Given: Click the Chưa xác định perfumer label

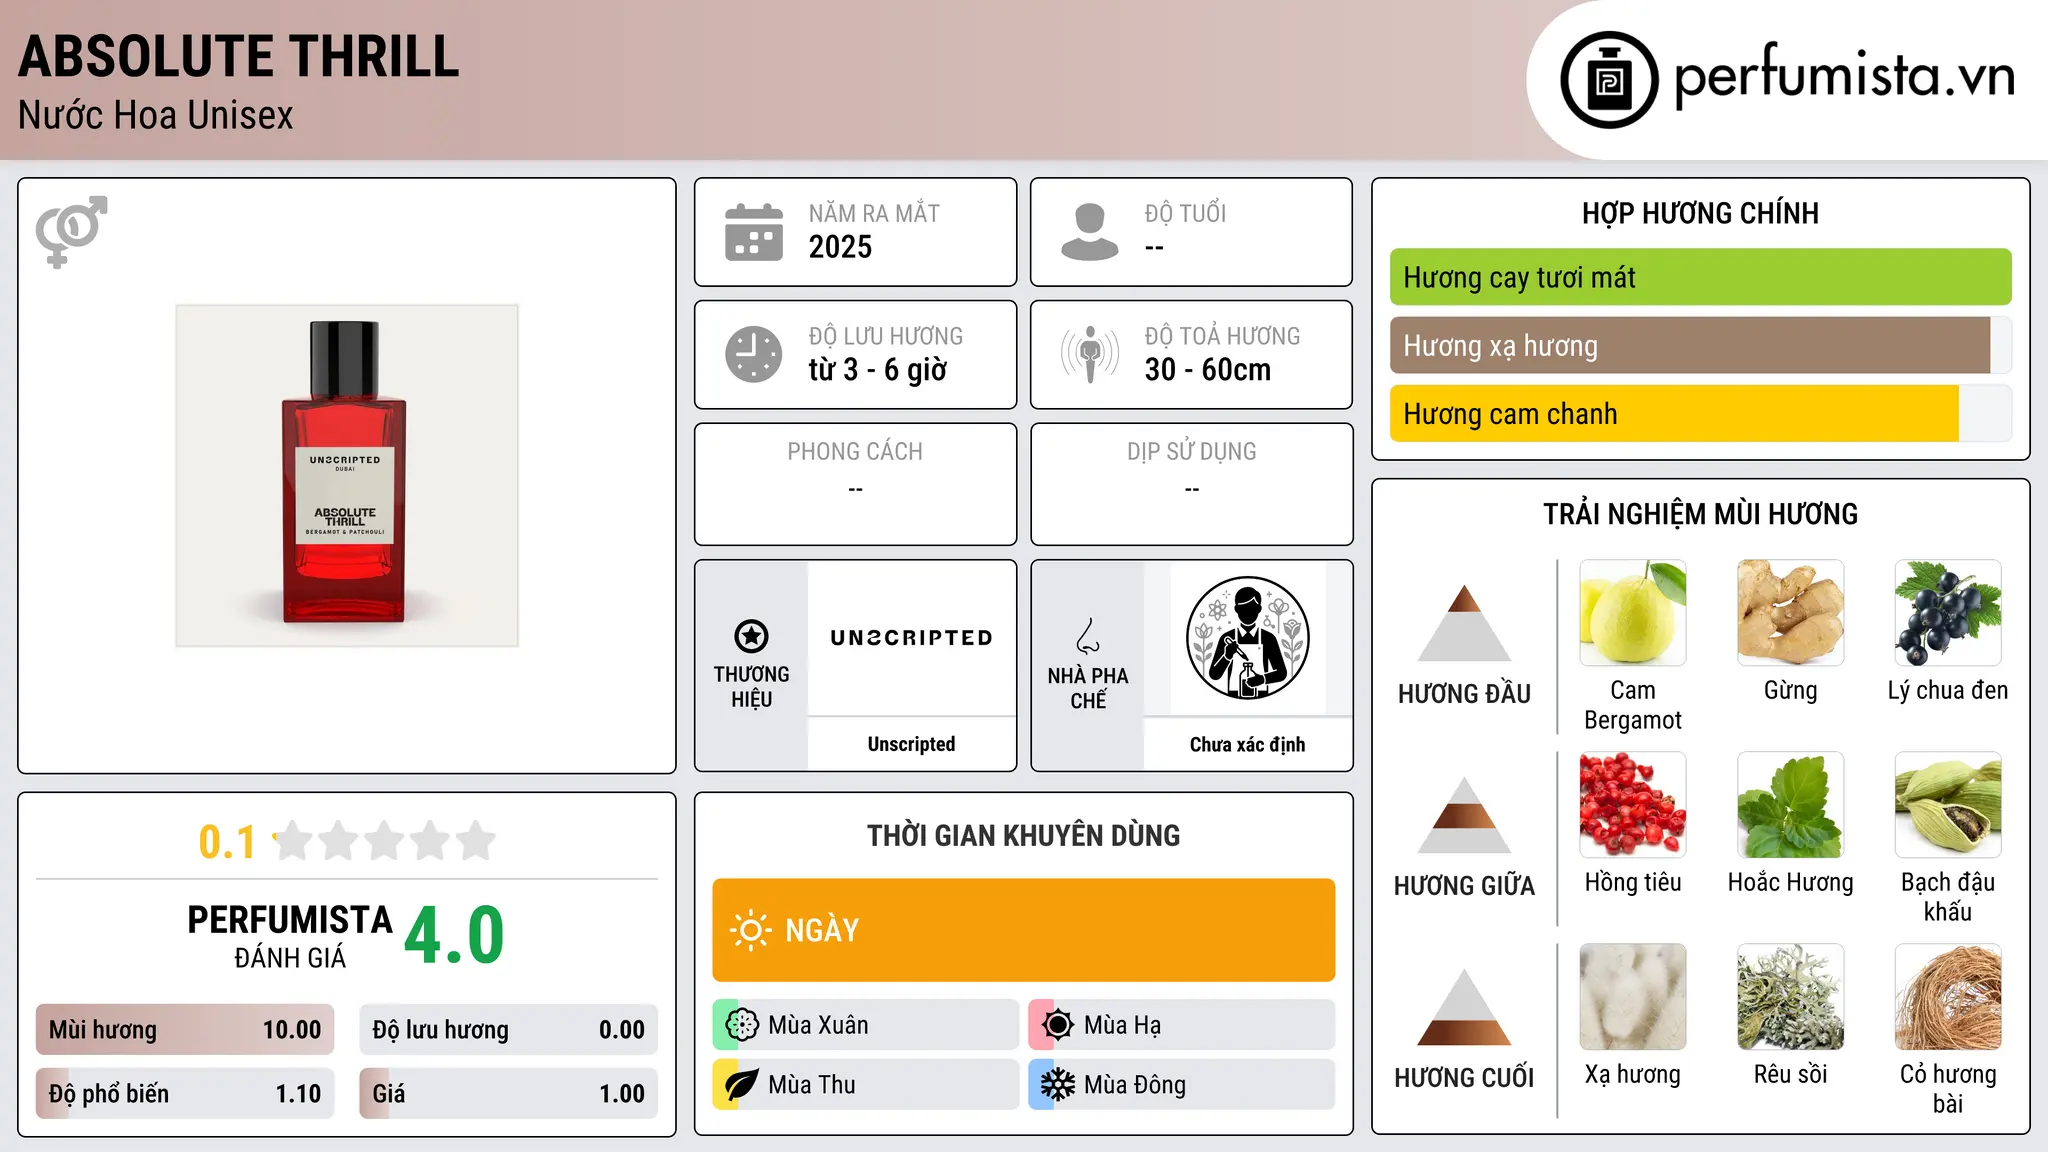Looking at the screenshot, I should coord(1248,744).
